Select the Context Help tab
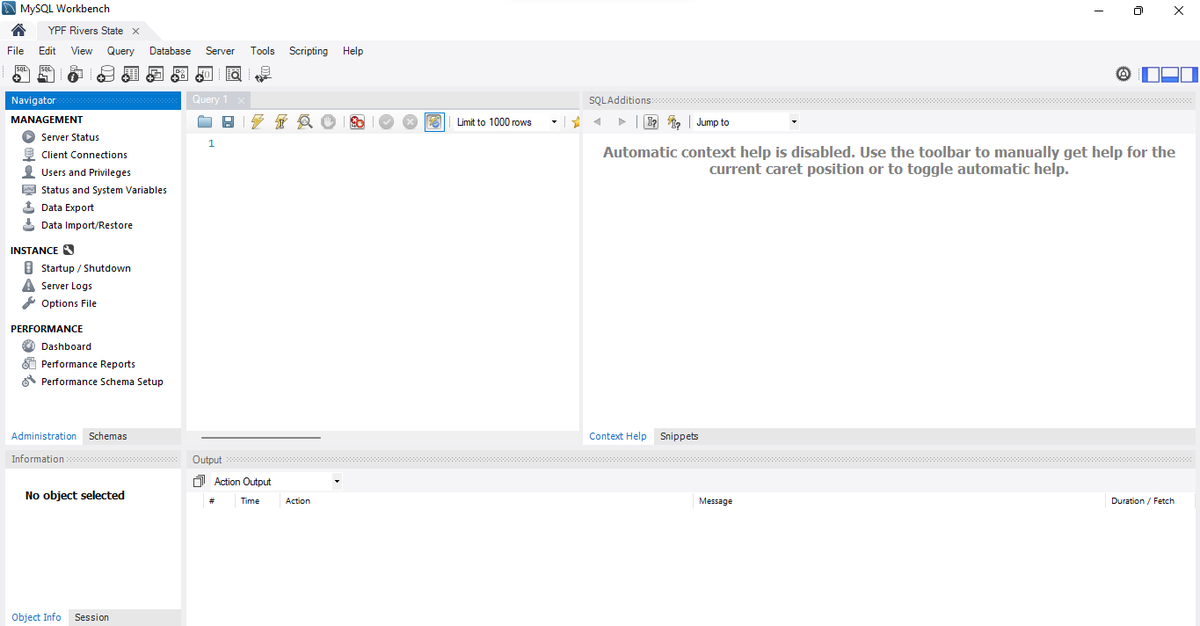The image size is (1200, 626). pos(618,436)
